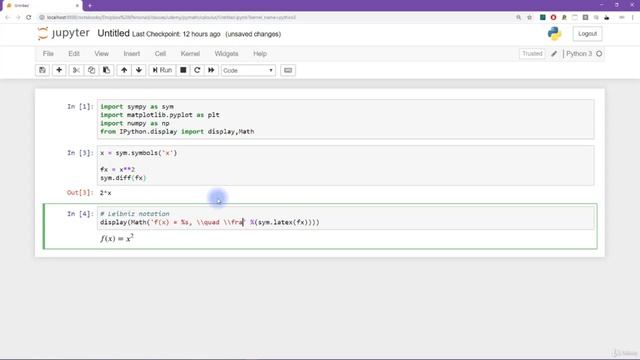Click the Trusted notebook indicator

pos(532,54)
